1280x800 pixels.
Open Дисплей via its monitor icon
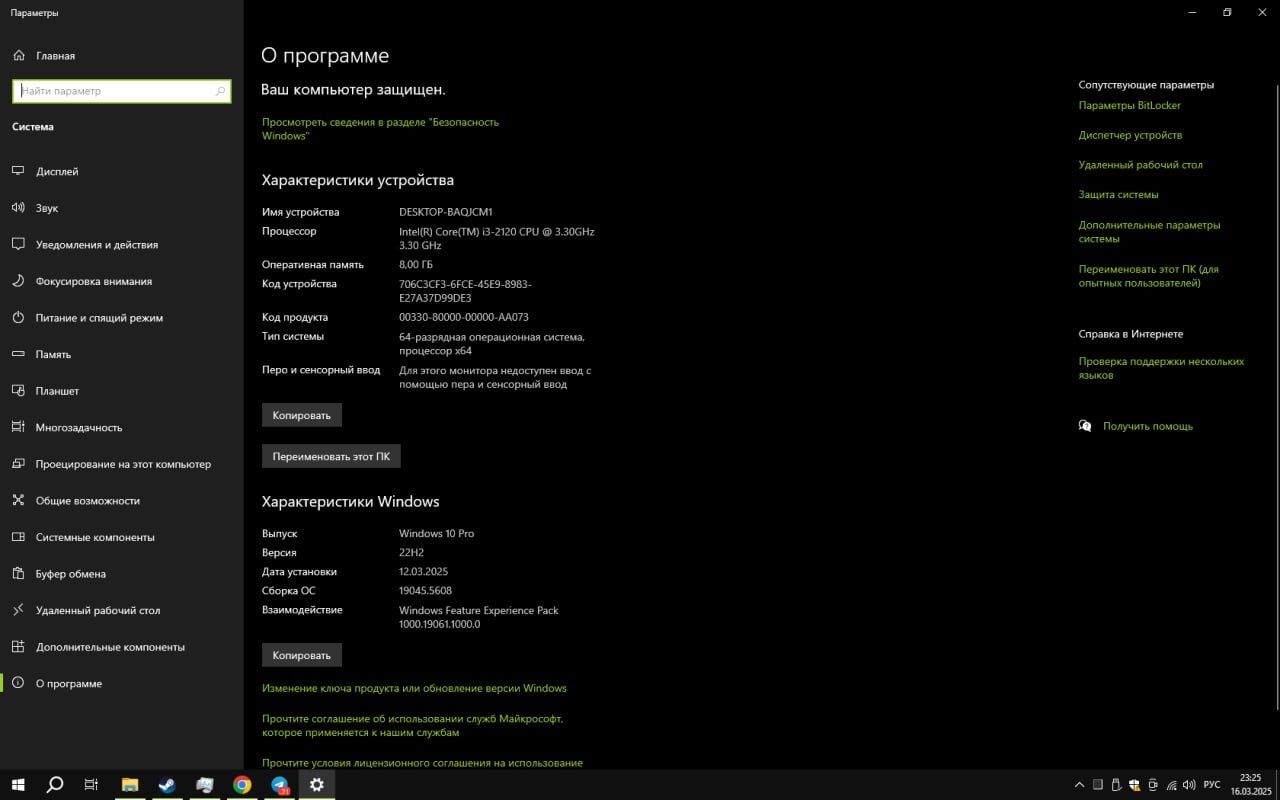pos(18,171)
